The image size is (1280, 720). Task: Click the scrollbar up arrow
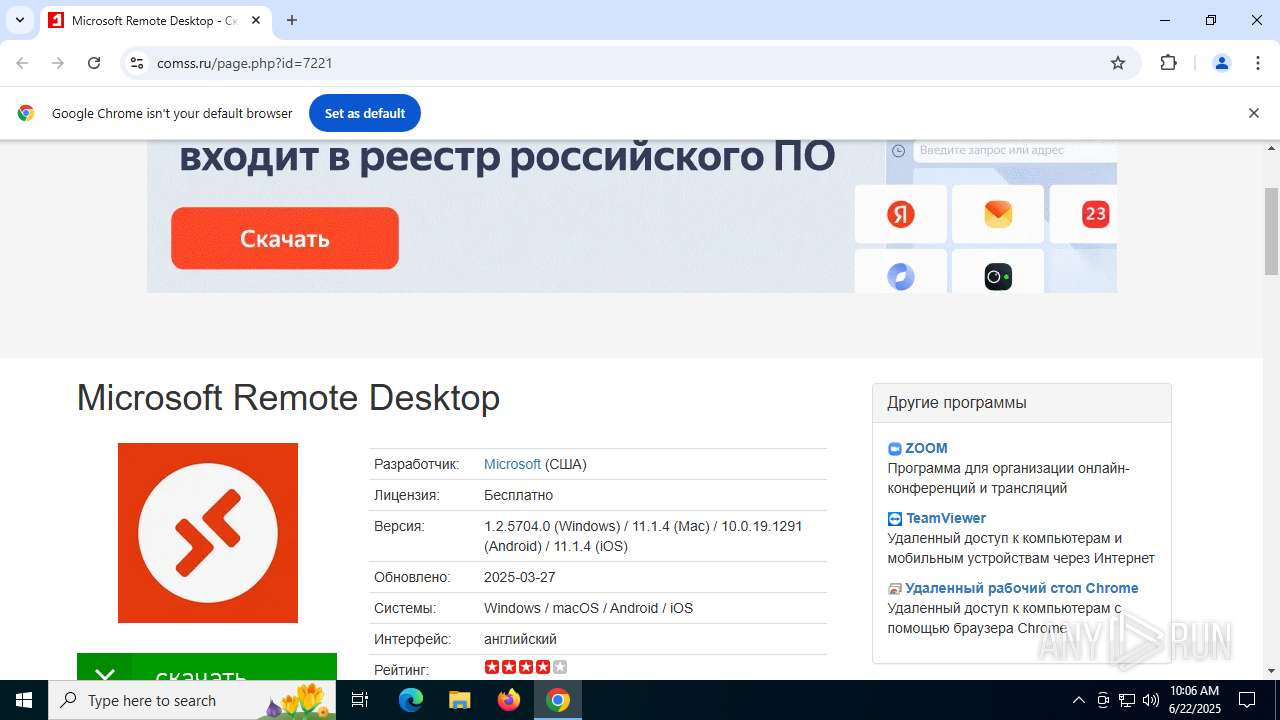coord(1271,148)
